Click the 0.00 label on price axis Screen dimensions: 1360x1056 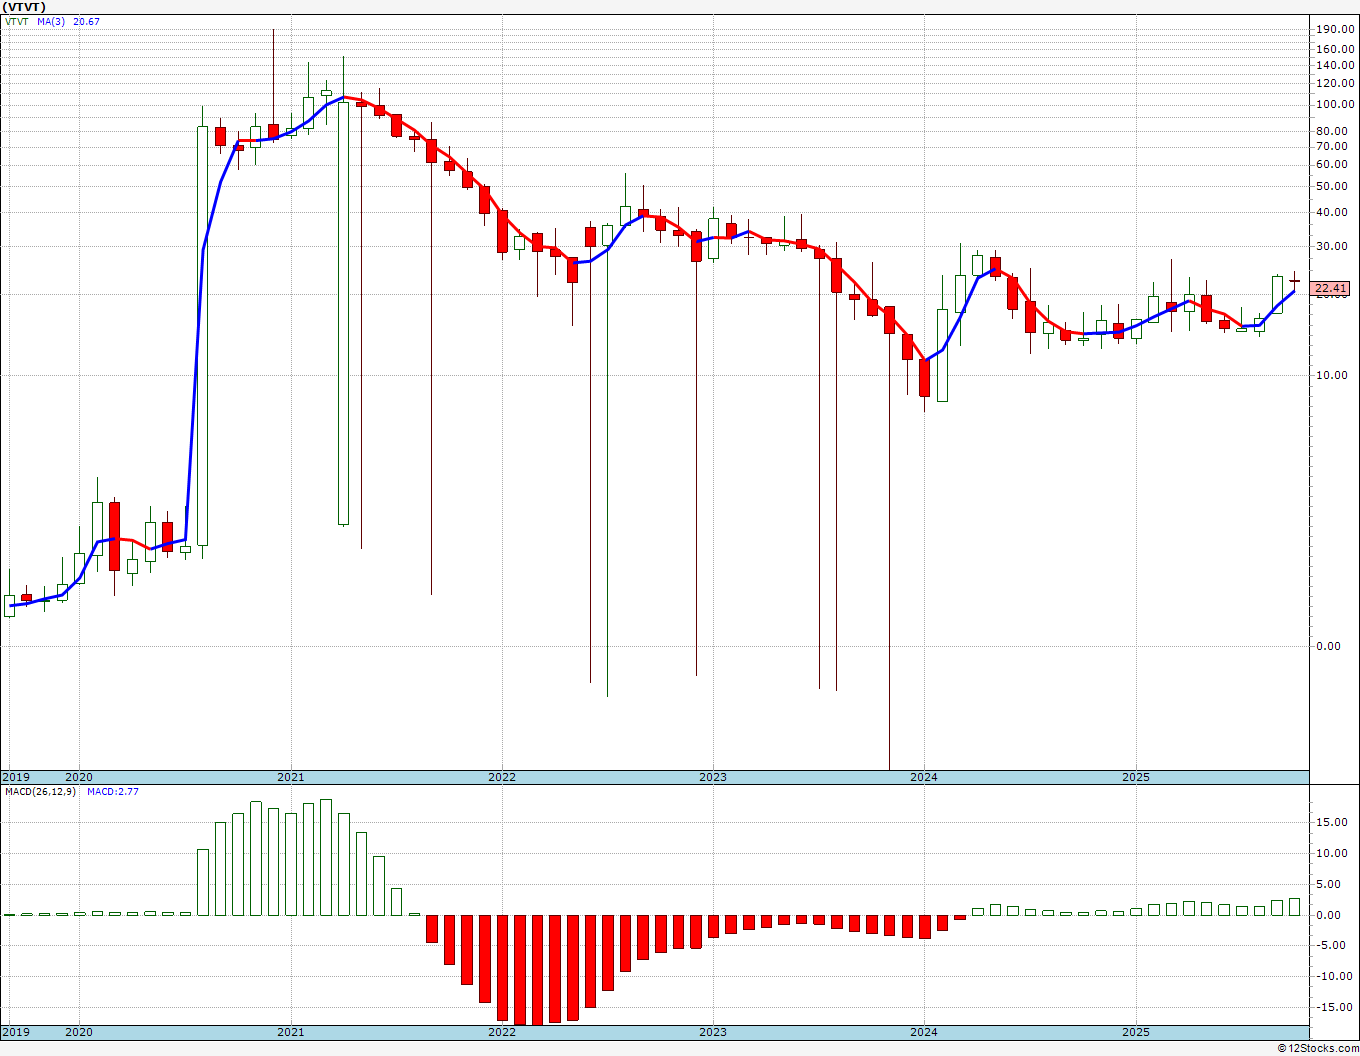[1329, 646]
